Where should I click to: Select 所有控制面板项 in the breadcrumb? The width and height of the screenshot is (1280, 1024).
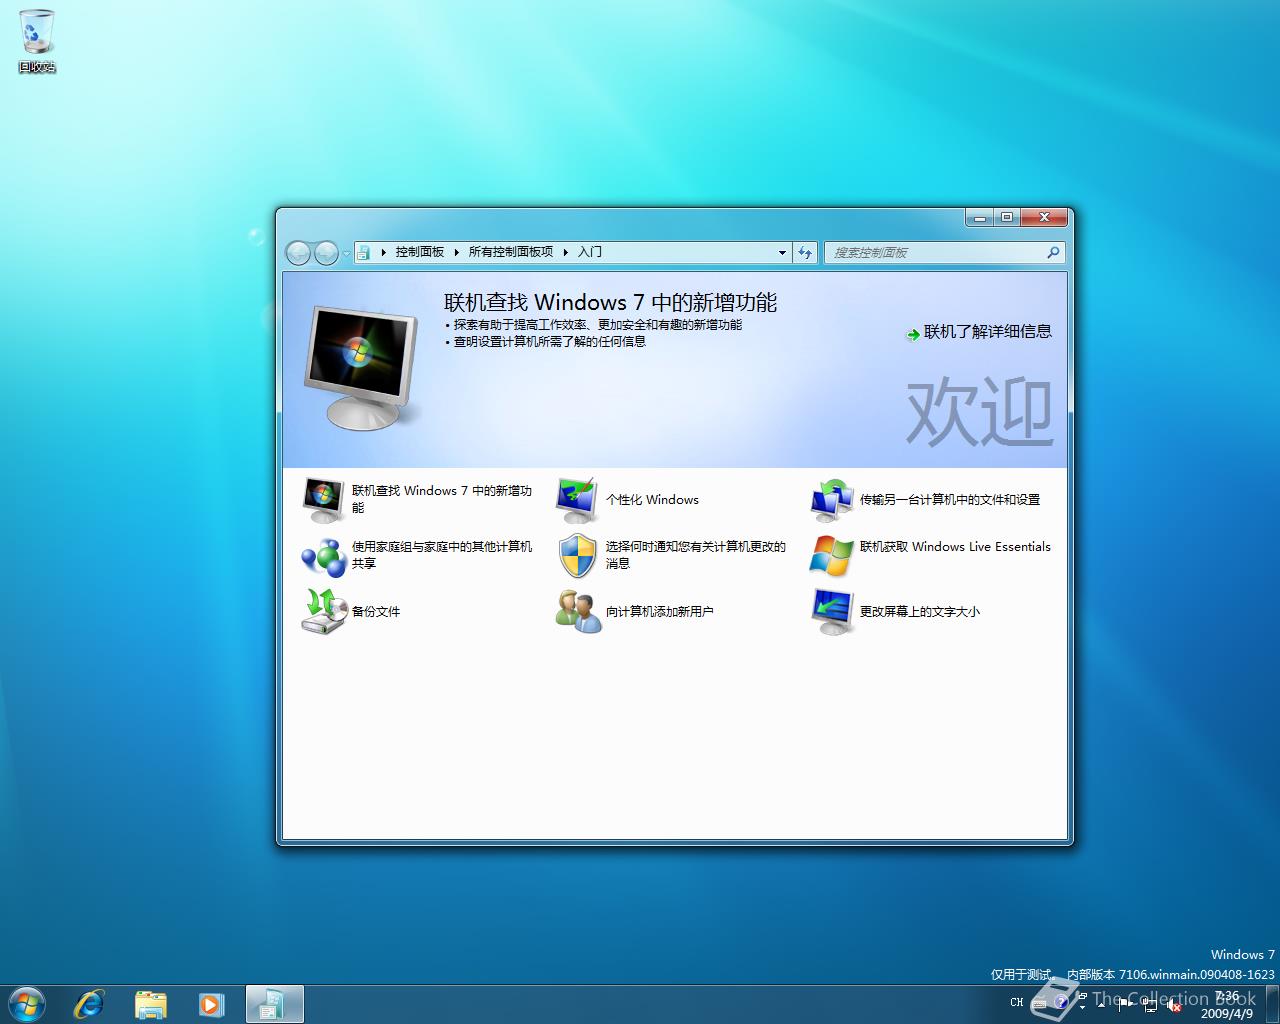click(x=511, y=252)
